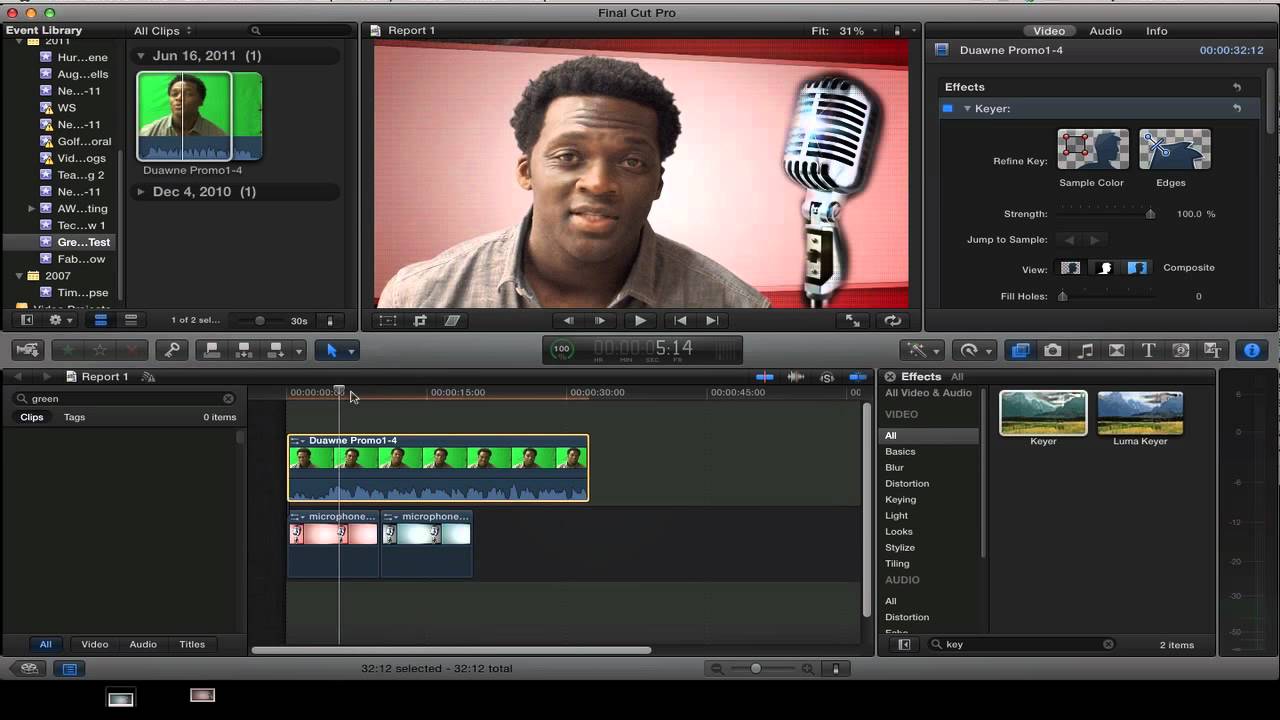Viewport: 1280px width, 720px height.
Task: Click the effects search field containing key
Action: click(x=1022, y=644)
